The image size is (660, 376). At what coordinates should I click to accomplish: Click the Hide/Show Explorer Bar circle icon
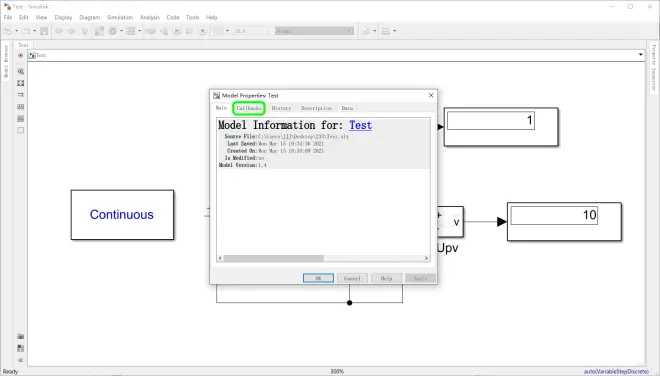click(x=21, y=55)
